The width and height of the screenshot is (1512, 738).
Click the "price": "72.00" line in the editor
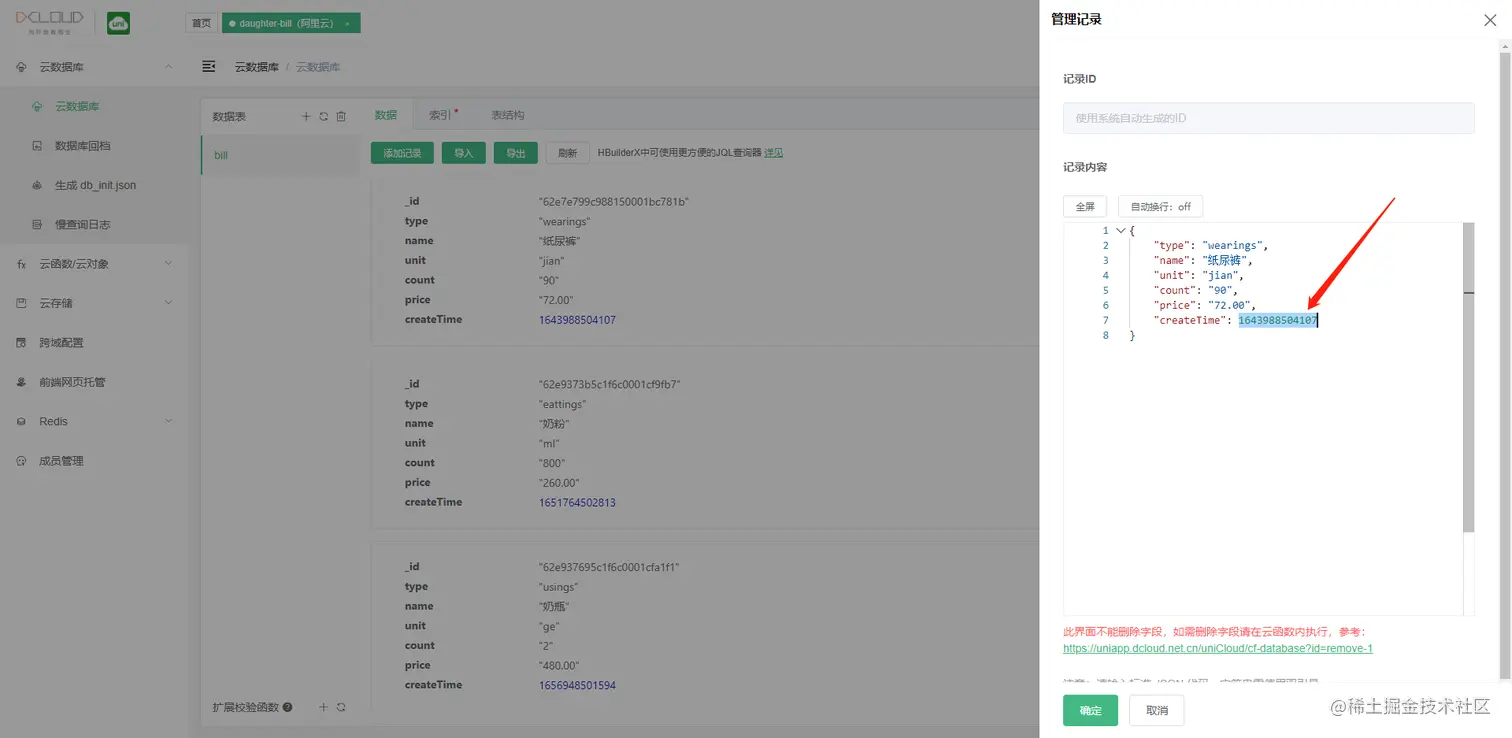coord(1205,305)
